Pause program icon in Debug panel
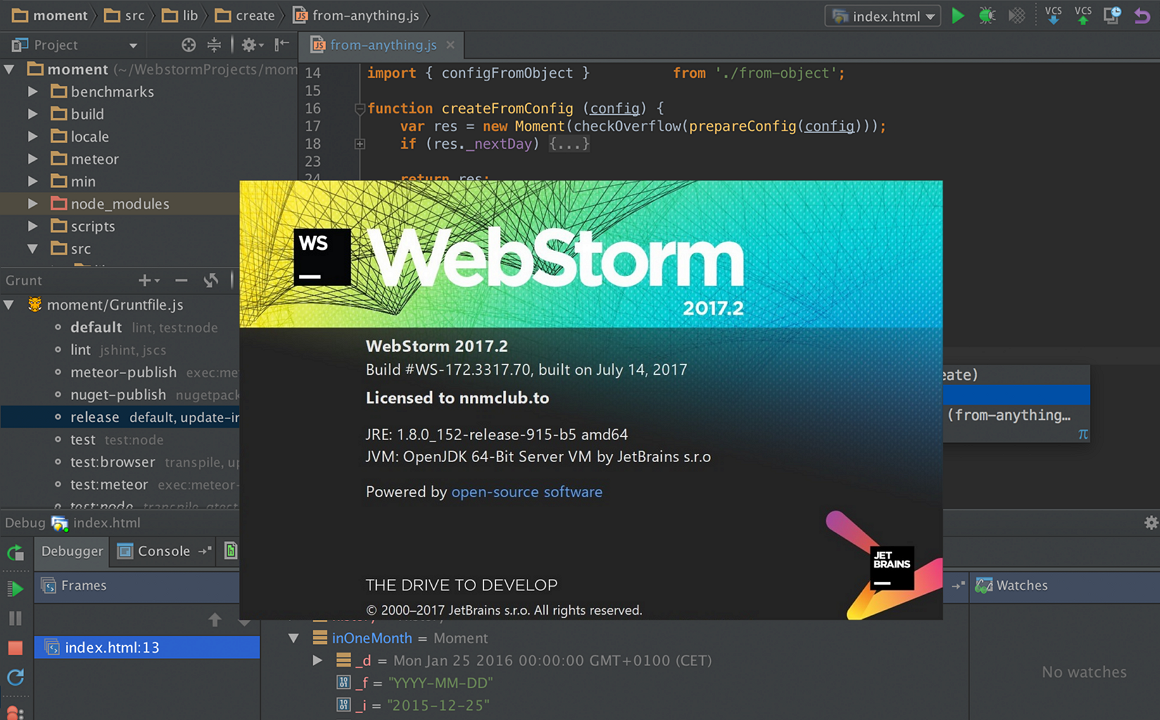The image size is (1160, 720). [15, 619]
